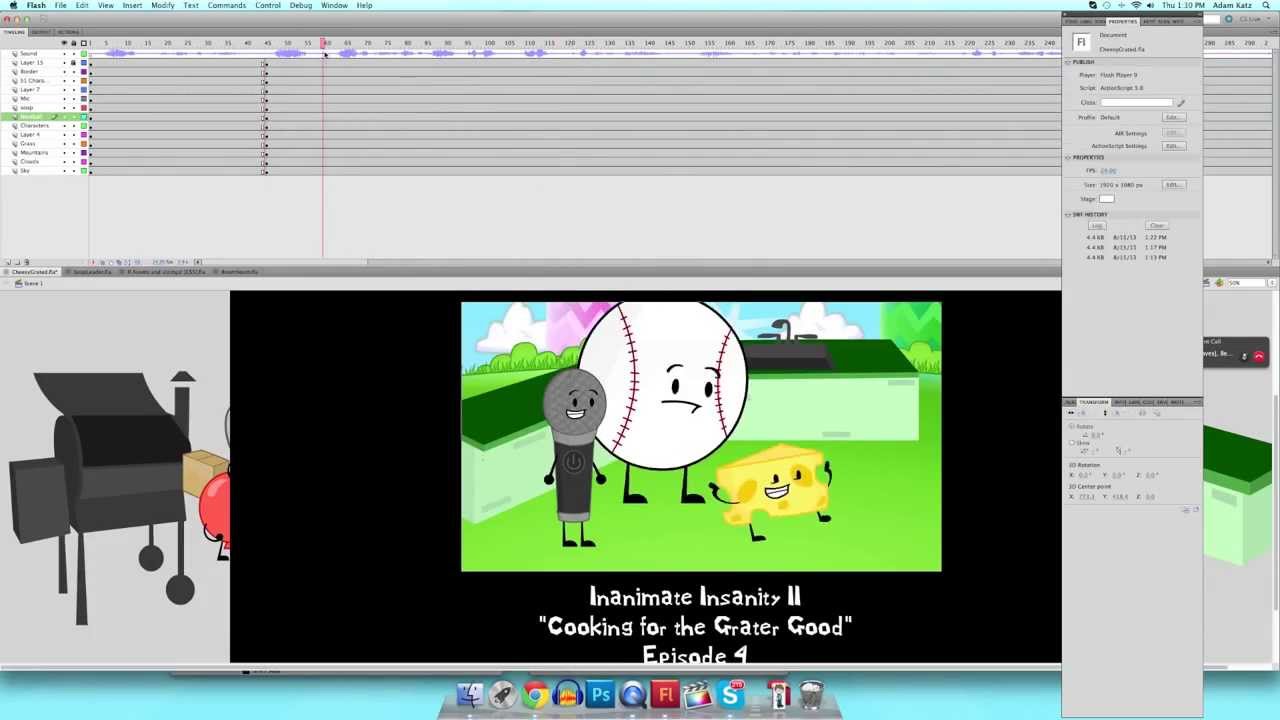
Task: Hide the Clouds layer
Action: (65, 162)
